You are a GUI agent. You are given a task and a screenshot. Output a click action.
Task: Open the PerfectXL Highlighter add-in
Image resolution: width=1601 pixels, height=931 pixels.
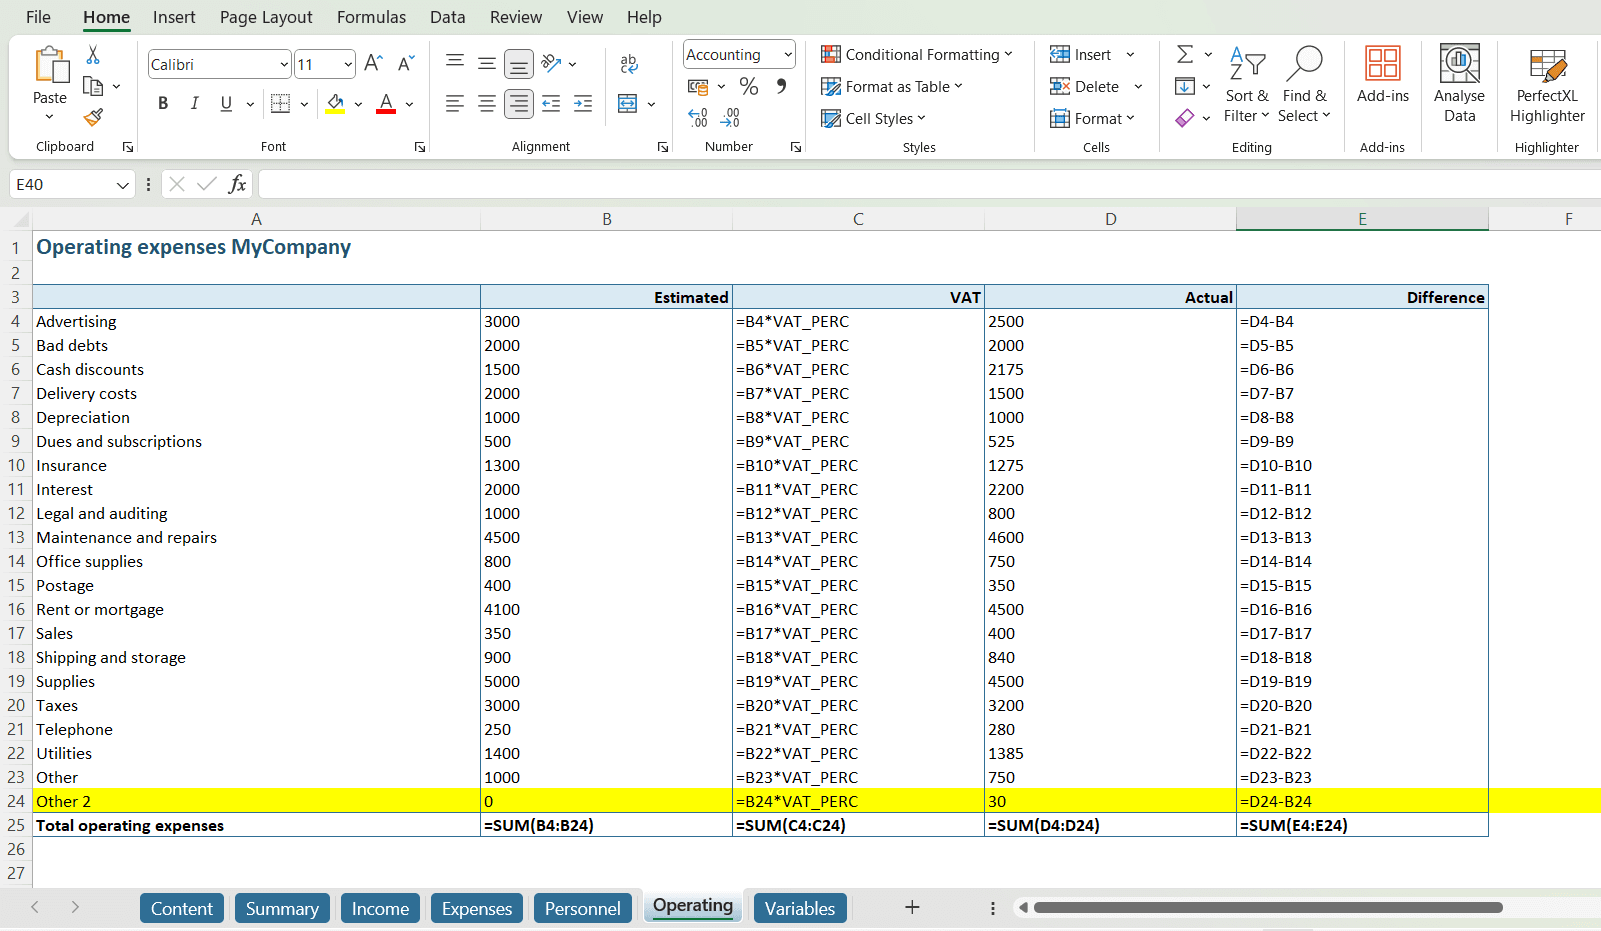tap(1546, 86)
